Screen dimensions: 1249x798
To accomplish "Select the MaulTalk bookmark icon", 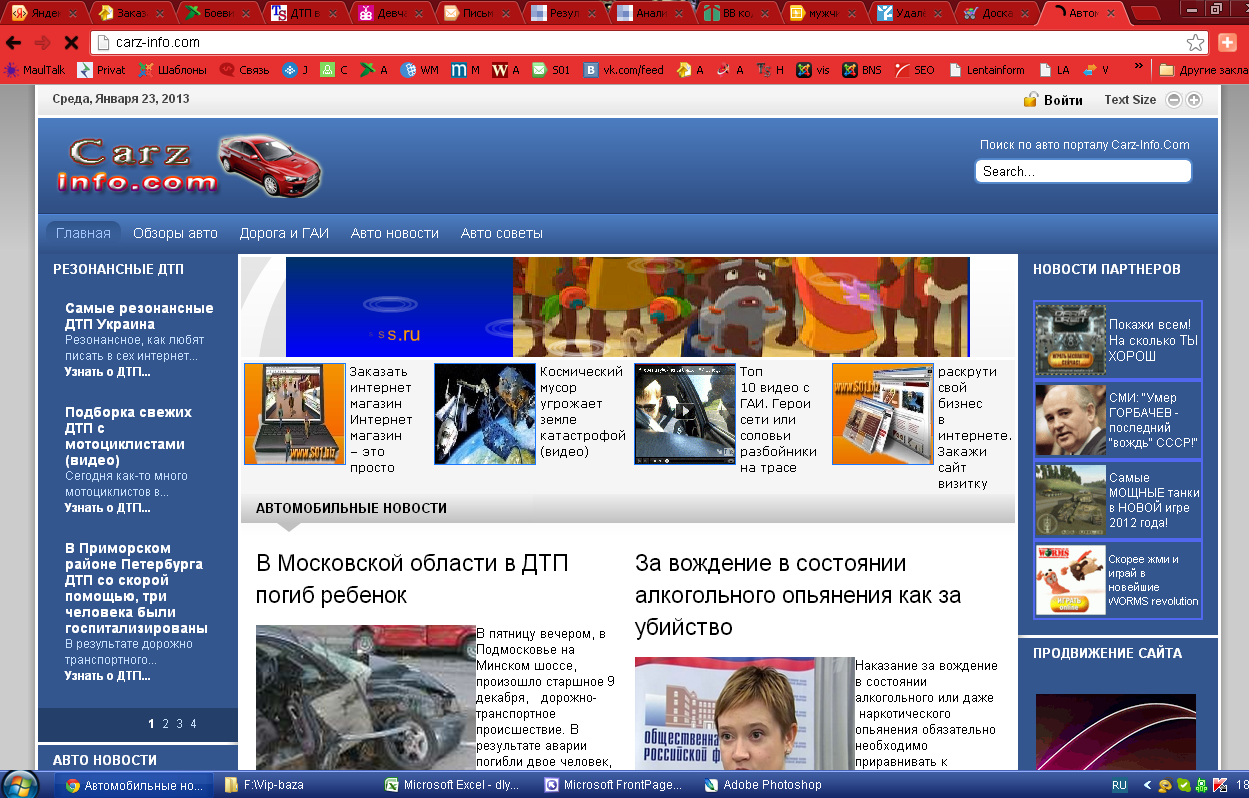I will point(12,70).
